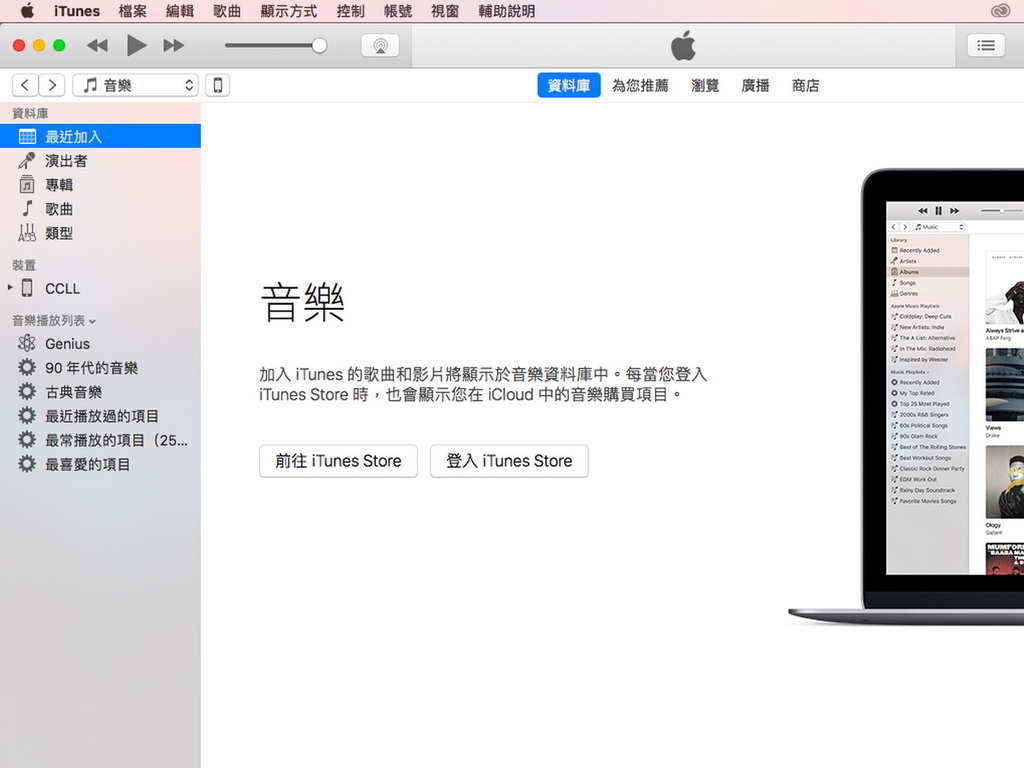Click the gear icon beside 90 年代的音樂
The image size is (1024, 768).
pyautogui.click(x=27, y=368)
